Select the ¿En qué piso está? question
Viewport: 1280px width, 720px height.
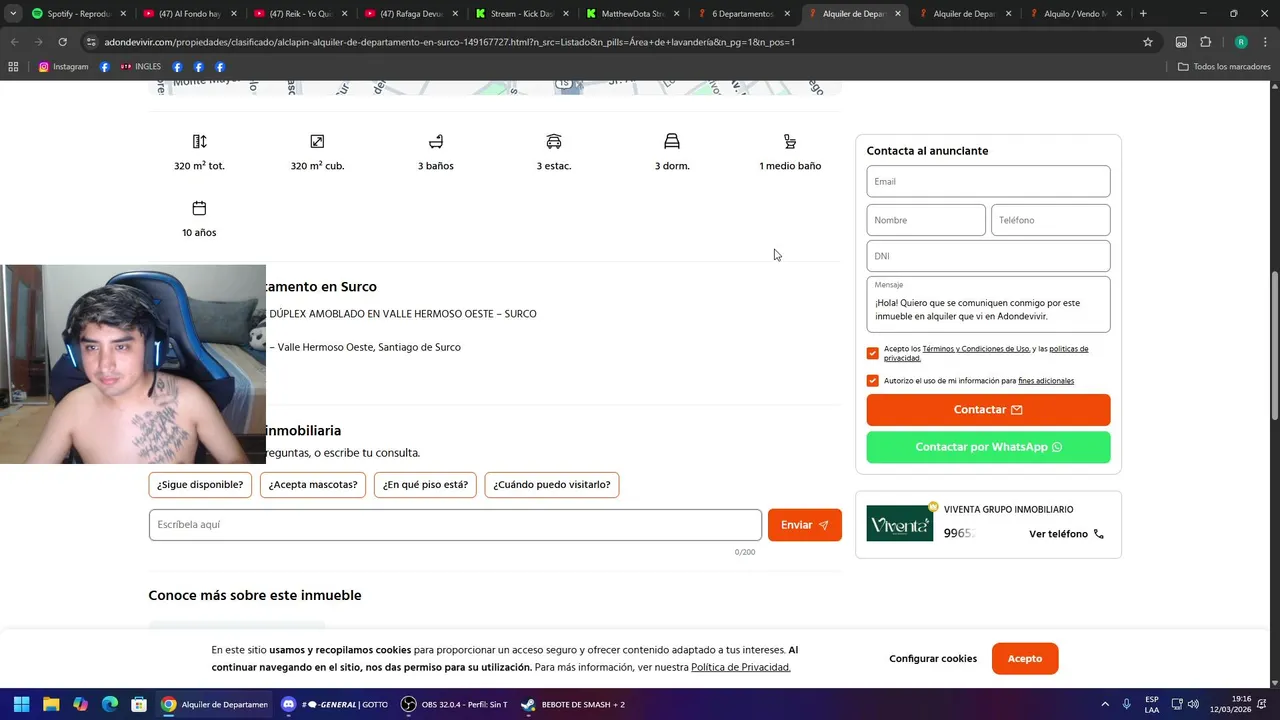[425, 485]
